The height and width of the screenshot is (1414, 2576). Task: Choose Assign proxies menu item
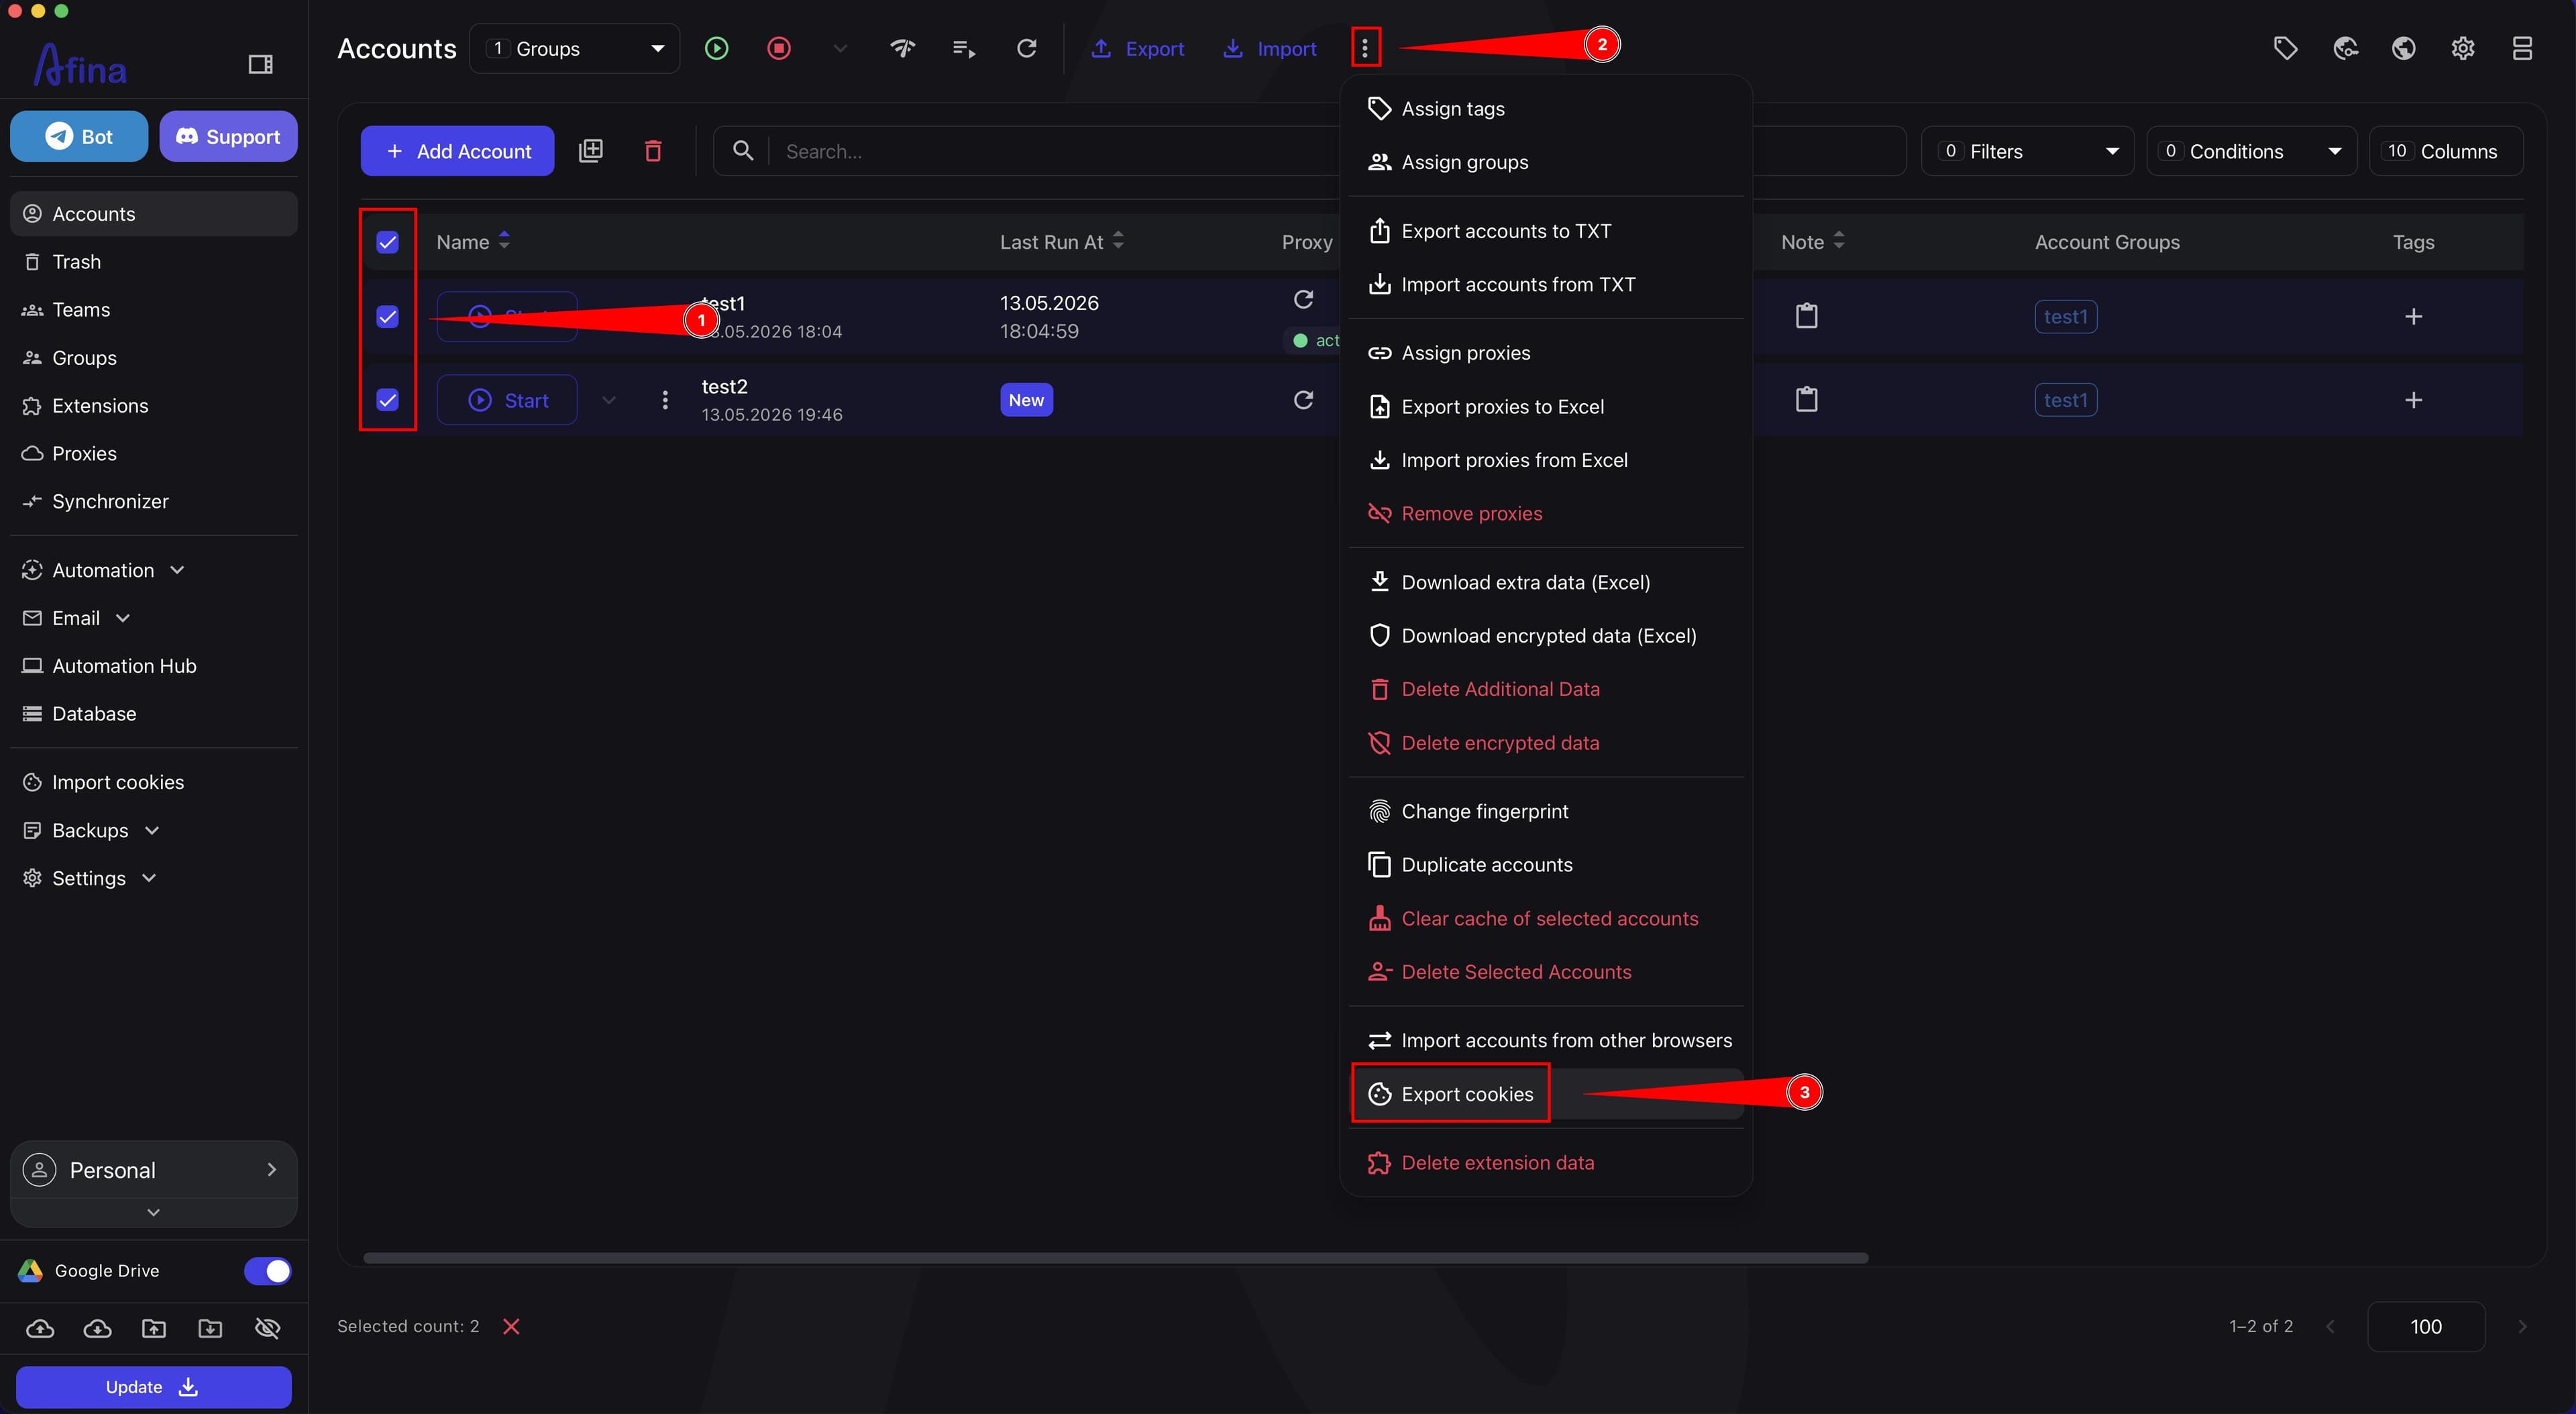coord(1545,353)
